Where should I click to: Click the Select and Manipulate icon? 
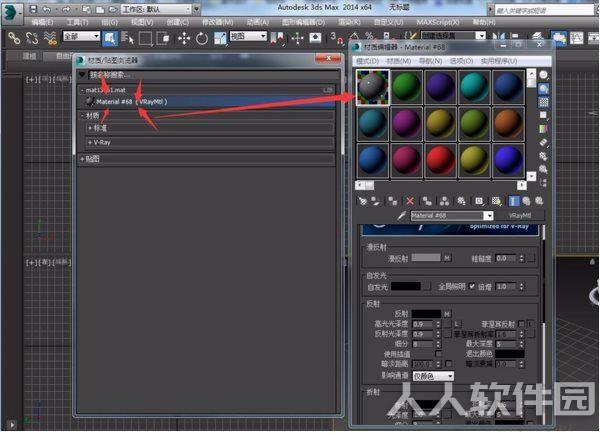click(297, 38)
